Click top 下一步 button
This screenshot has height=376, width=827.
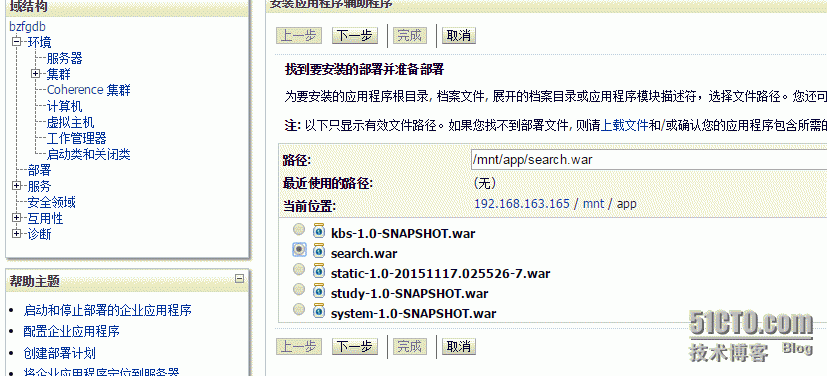(x=355, y=35)
